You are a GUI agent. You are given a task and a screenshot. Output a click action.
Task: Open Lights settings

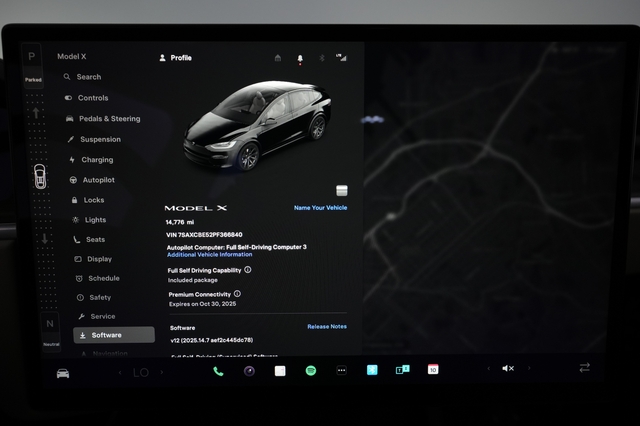89,220
